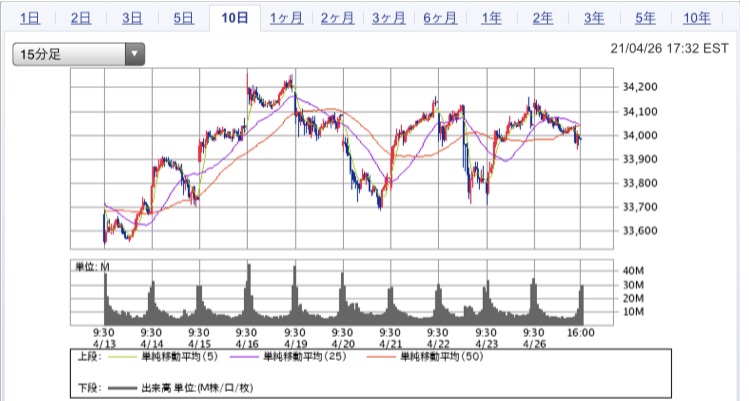Viewport: 749px width, 401px height.
Task: Click the 4/13 date label
Action: pos(104,344)
